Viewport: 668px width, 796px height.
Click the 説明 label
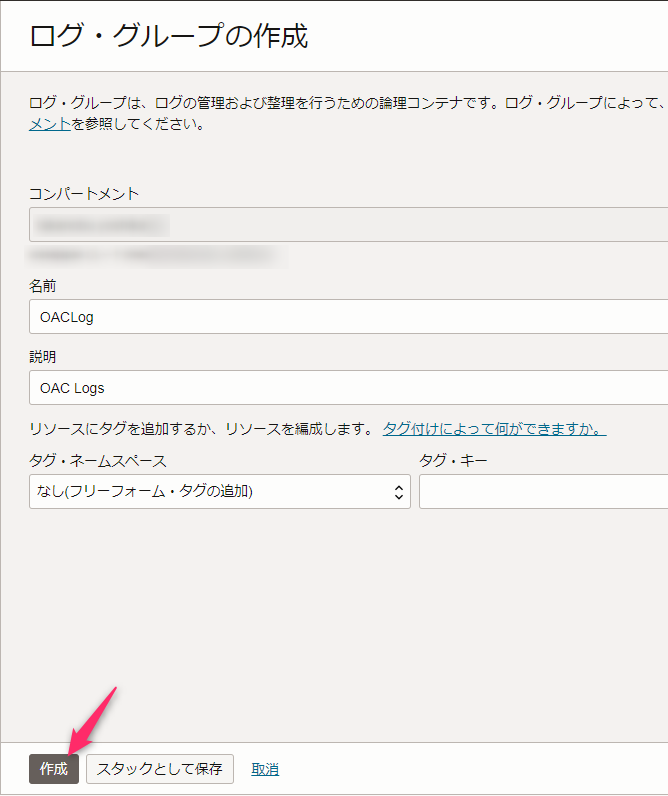43,357
